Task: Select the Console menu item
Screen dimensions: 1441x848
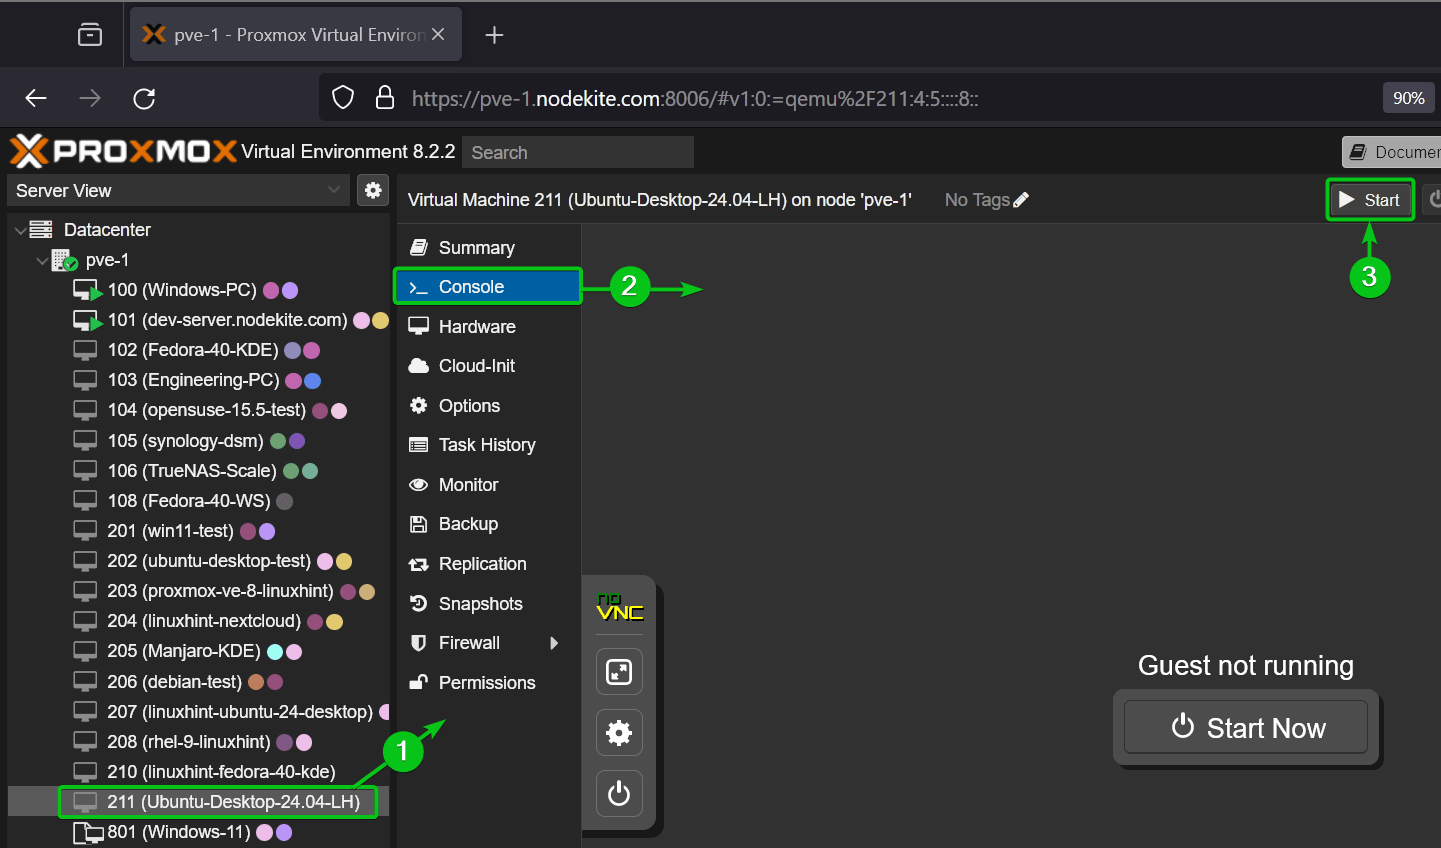Action: point(488,287)
